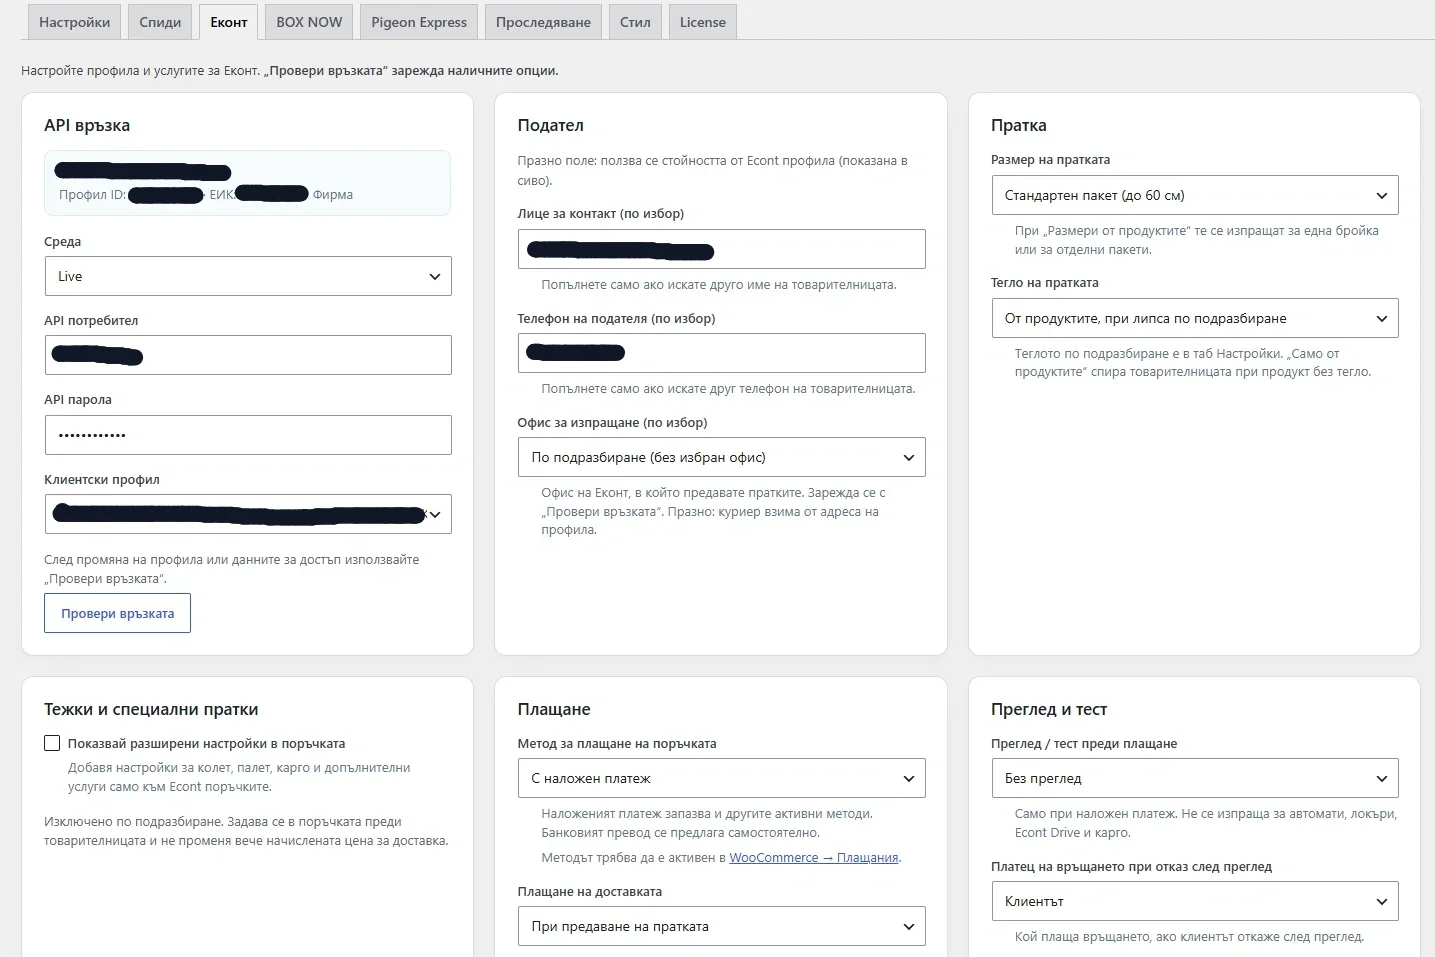Select the Еконт tab
The height and width of the screenshot is (957, 1435).
pyautogui.click(x=229, y=22)
